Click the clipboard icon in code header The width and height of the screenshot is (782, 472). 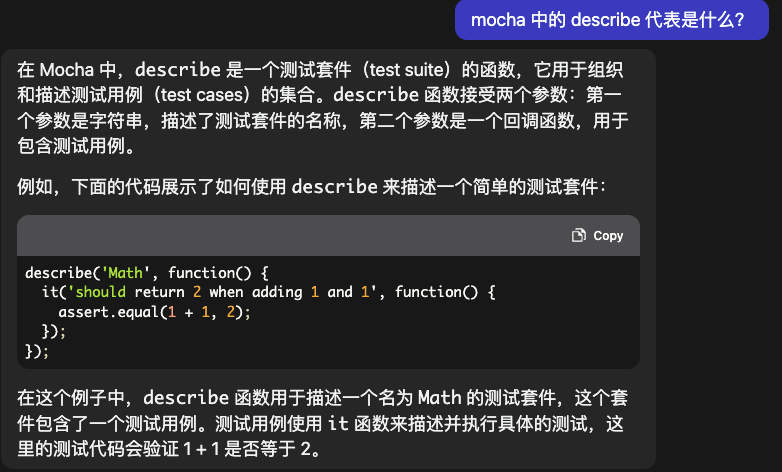pos(578,236)
